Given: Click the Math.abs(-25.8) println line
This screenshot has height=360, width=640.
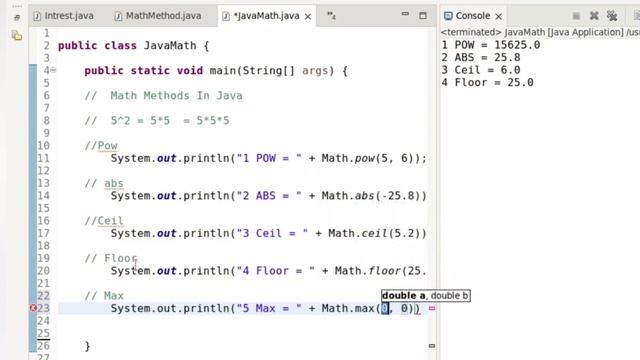Looking at the screenshot, I should 269,196.
